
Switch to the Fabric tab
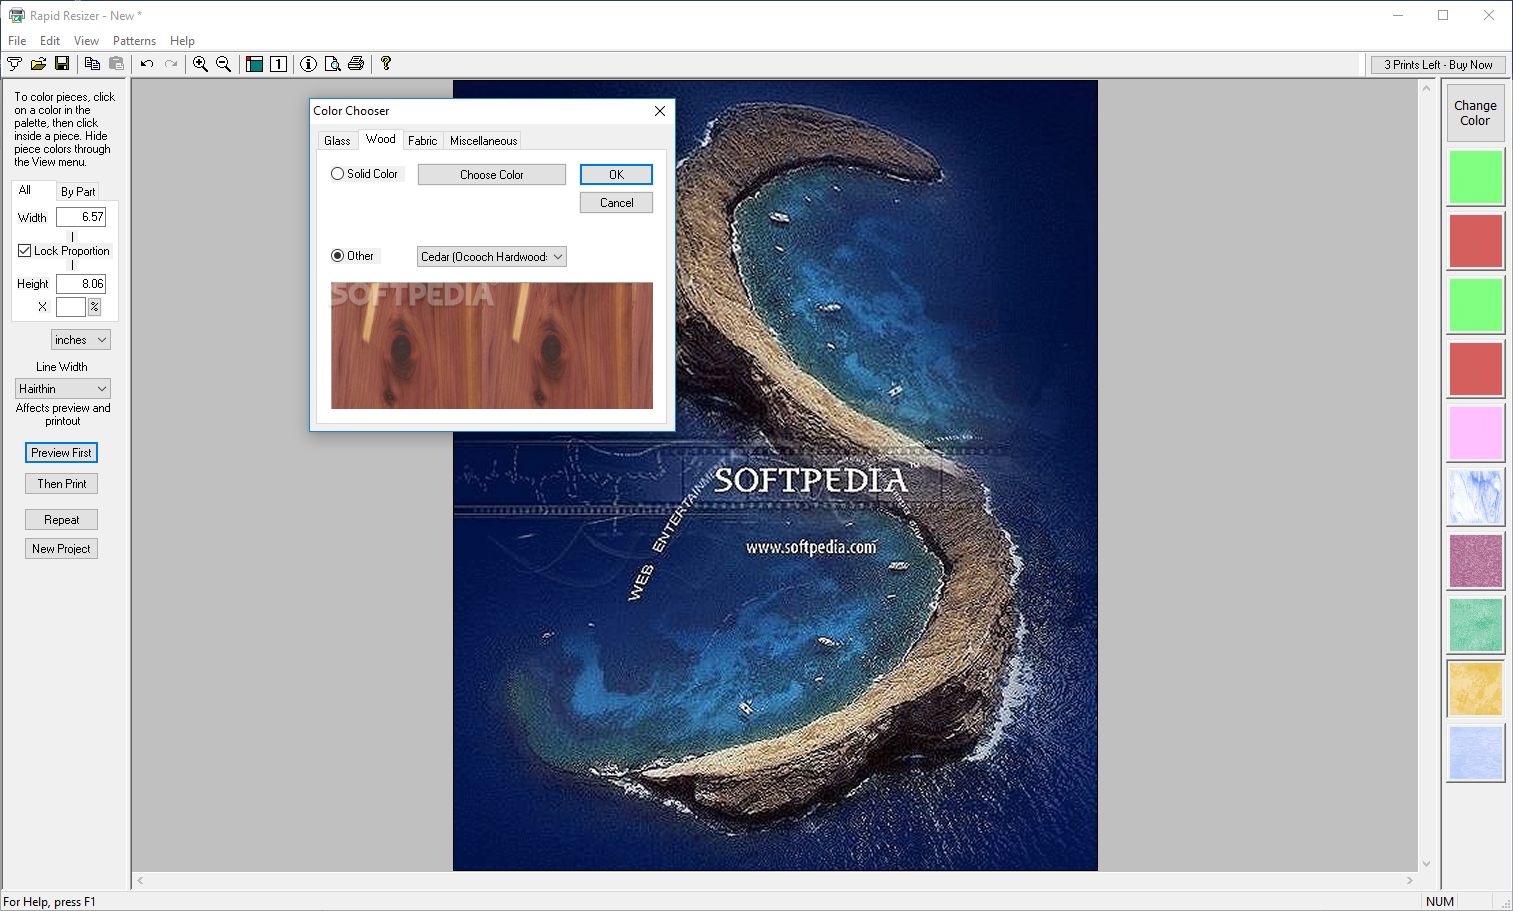[x=422, y=141]
